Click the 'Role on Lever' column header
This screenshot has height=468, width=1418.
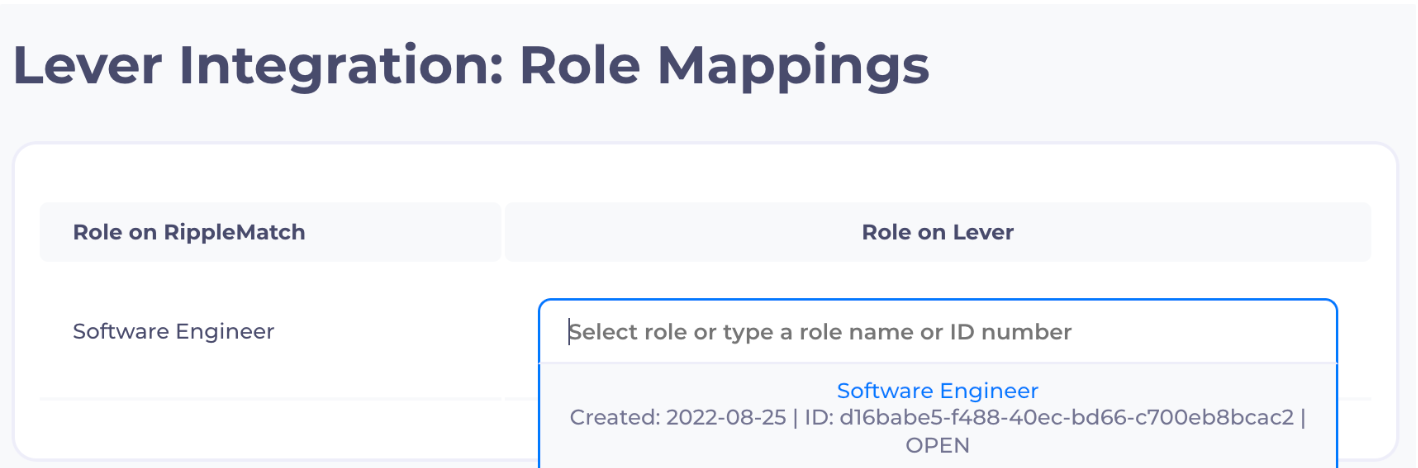point(937,232)
